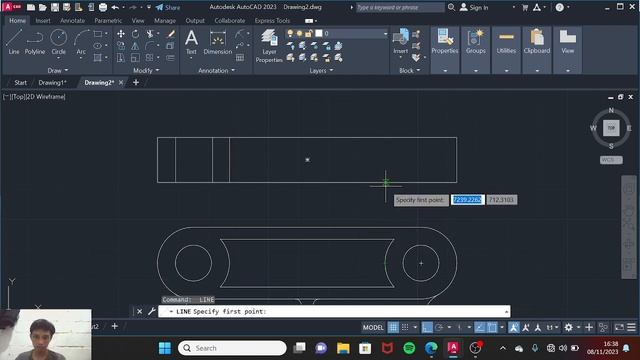Viewport: 640px width, 360px height.
Task: Open Layer Properties manager
Action: point(269,46)
